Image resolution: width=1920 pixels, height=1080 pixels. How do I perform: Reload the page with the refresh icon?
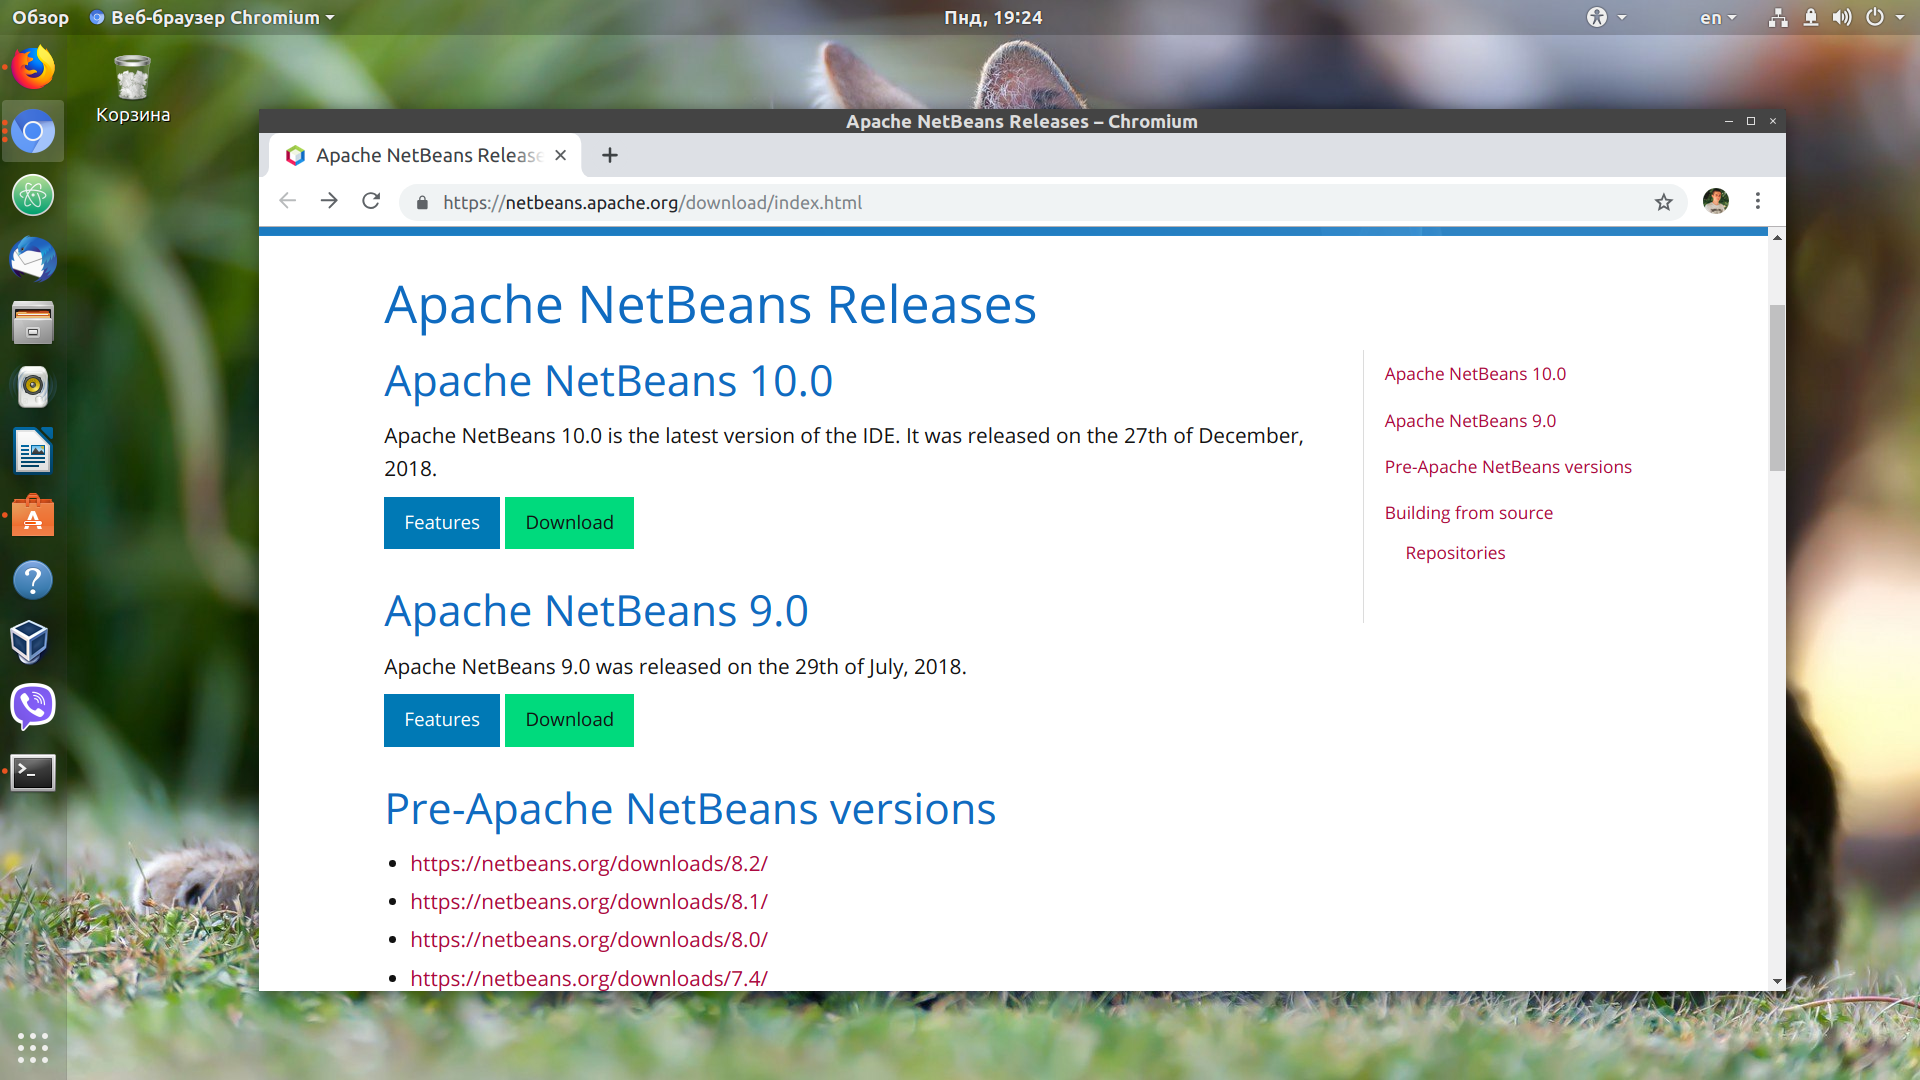[x=371, y=201]
